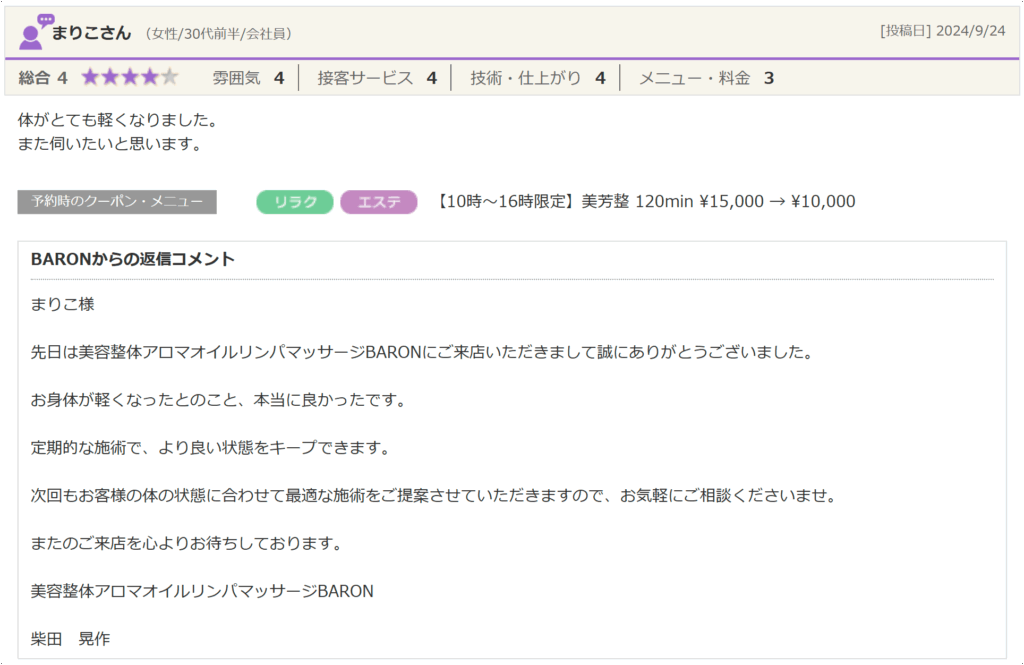Select the 美芳整 120min coupon text
The height and width of the screenshot is (665, 1024).
[645, 201]
